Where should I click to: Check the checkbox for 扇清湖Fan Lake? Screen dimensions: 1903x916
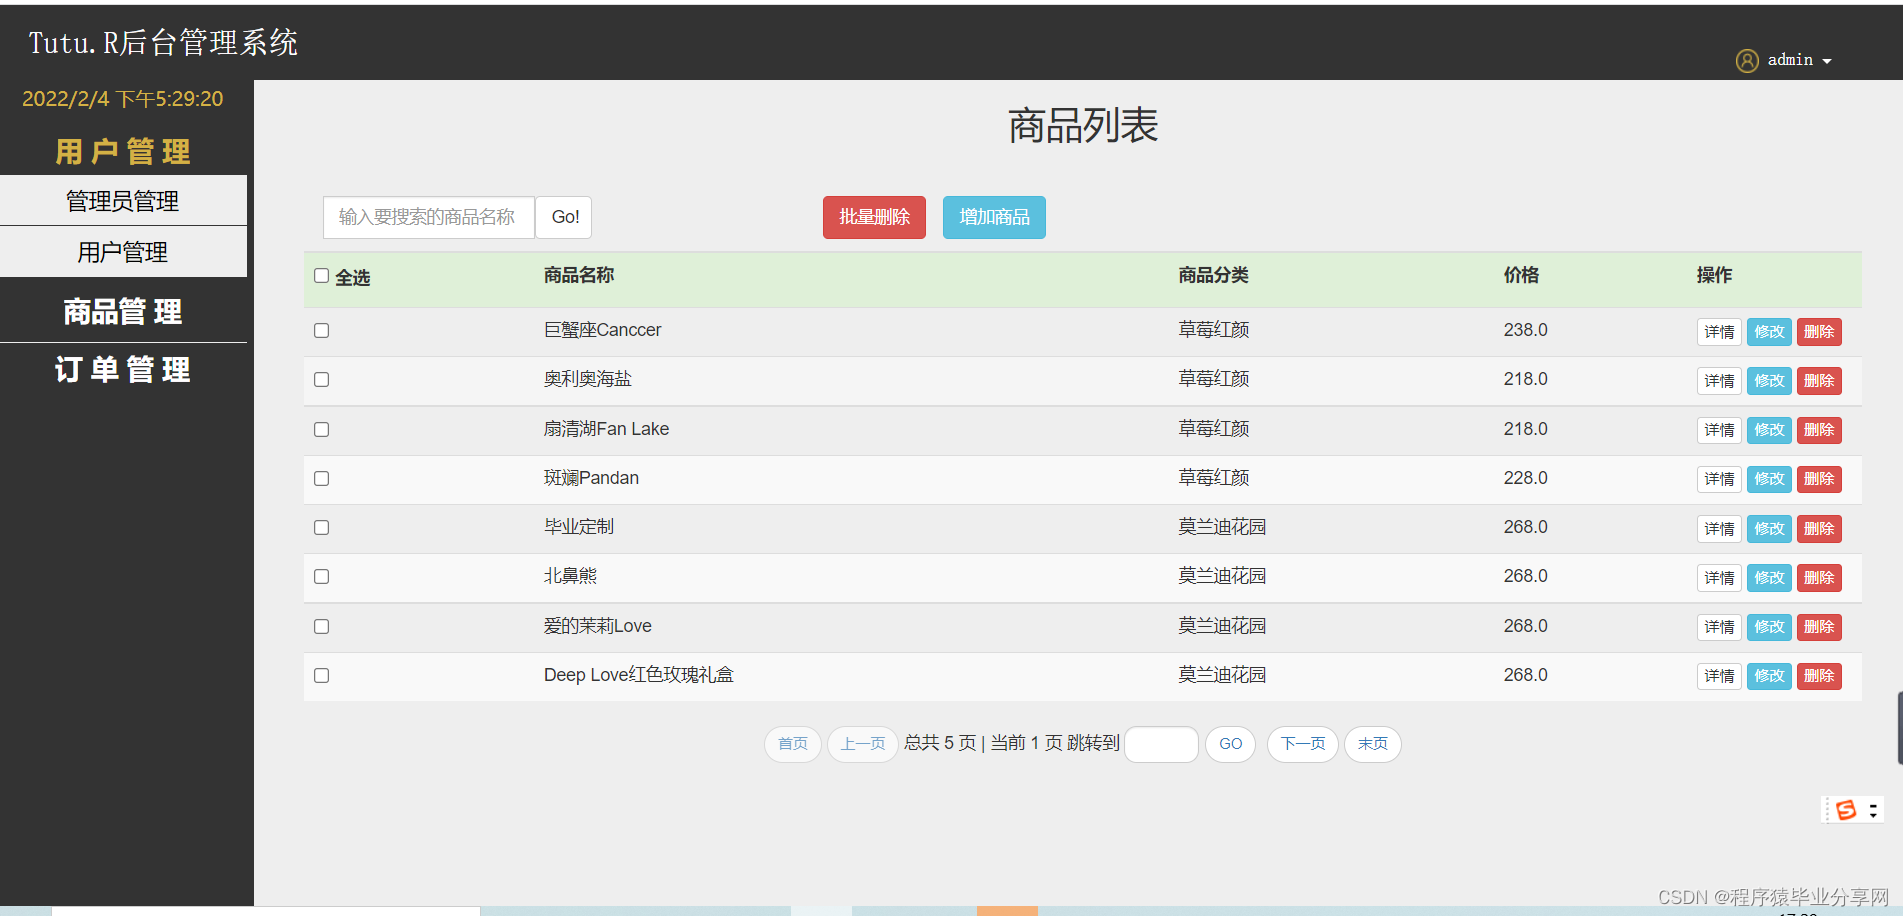(321, 429)
